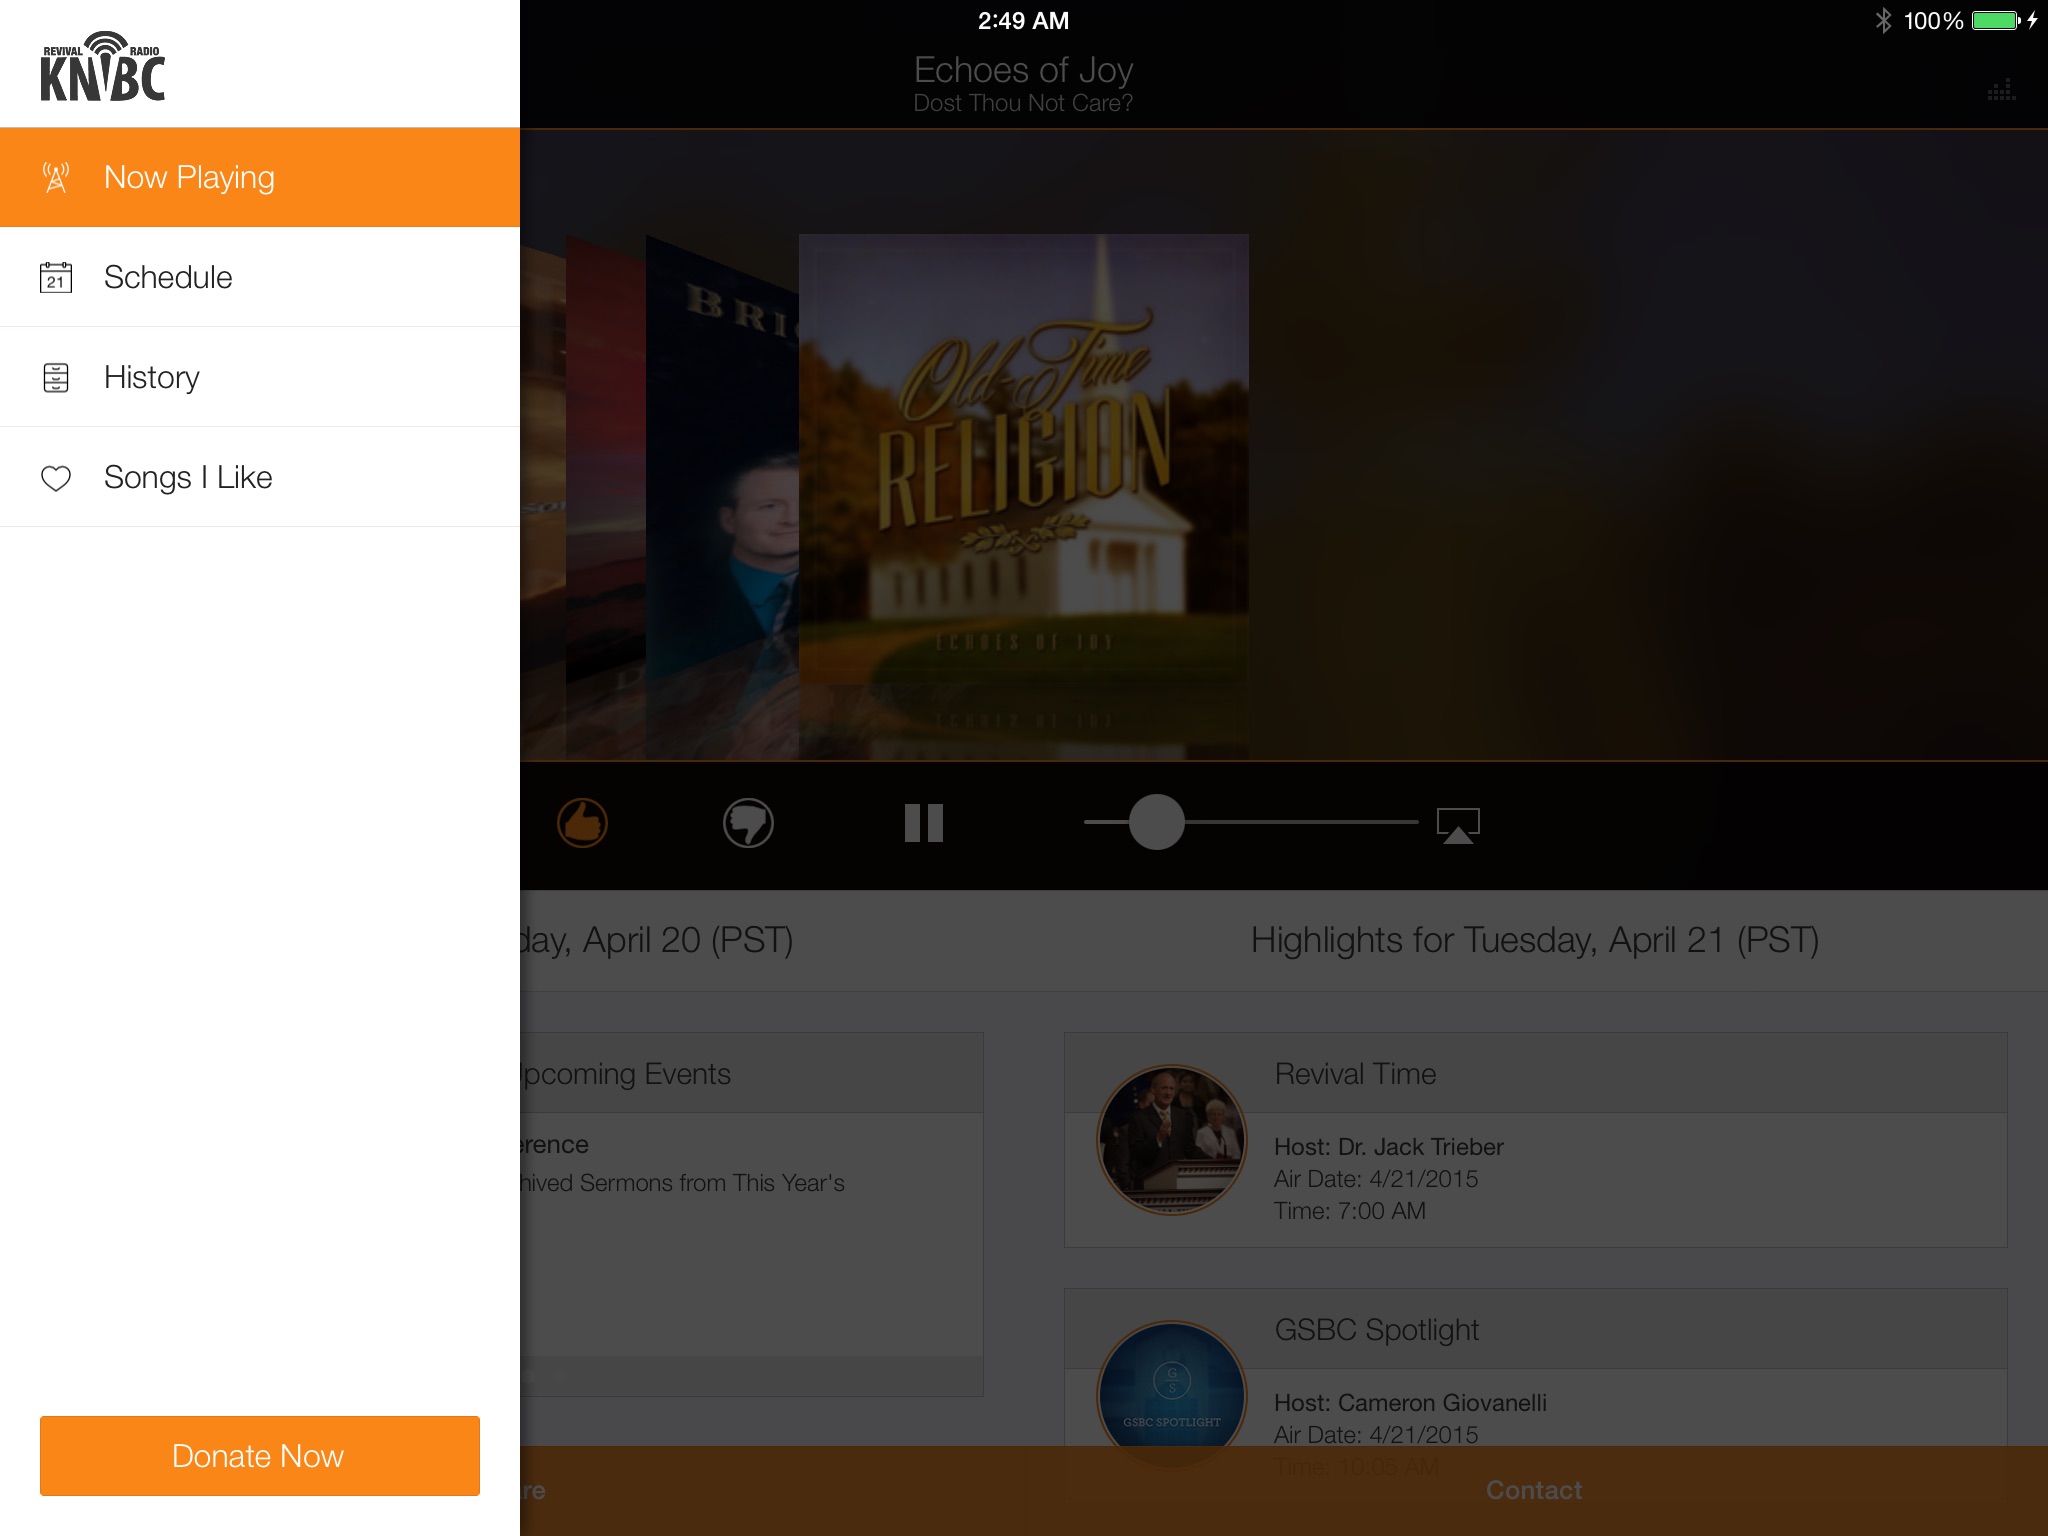
Task: Click the AirPlay cast icon
Action: tap(1458, 823)
